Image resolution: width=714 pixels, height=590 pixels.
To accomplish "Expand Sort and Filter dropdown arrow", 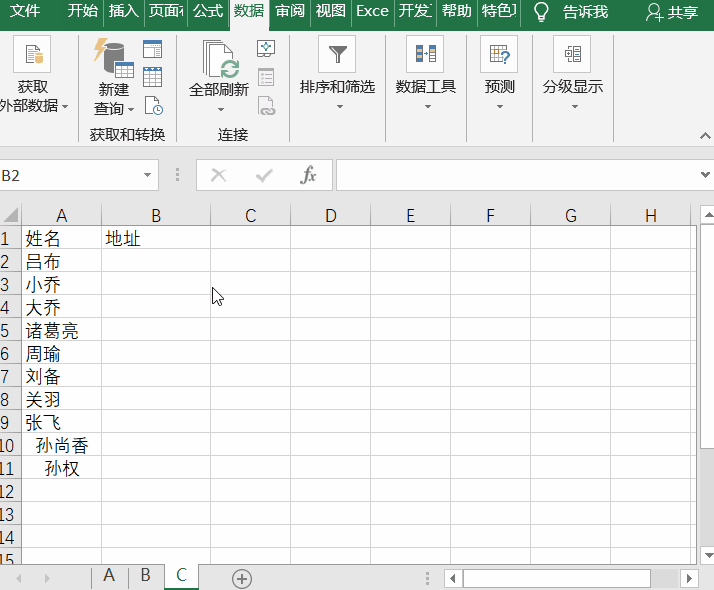I will (x=340, y=107).
